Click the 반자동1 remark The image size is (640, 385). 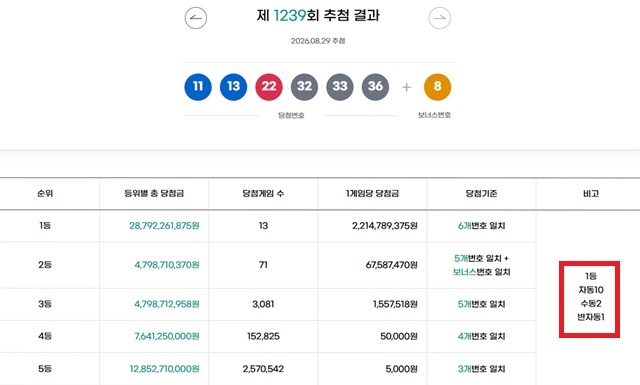(591, 316)
